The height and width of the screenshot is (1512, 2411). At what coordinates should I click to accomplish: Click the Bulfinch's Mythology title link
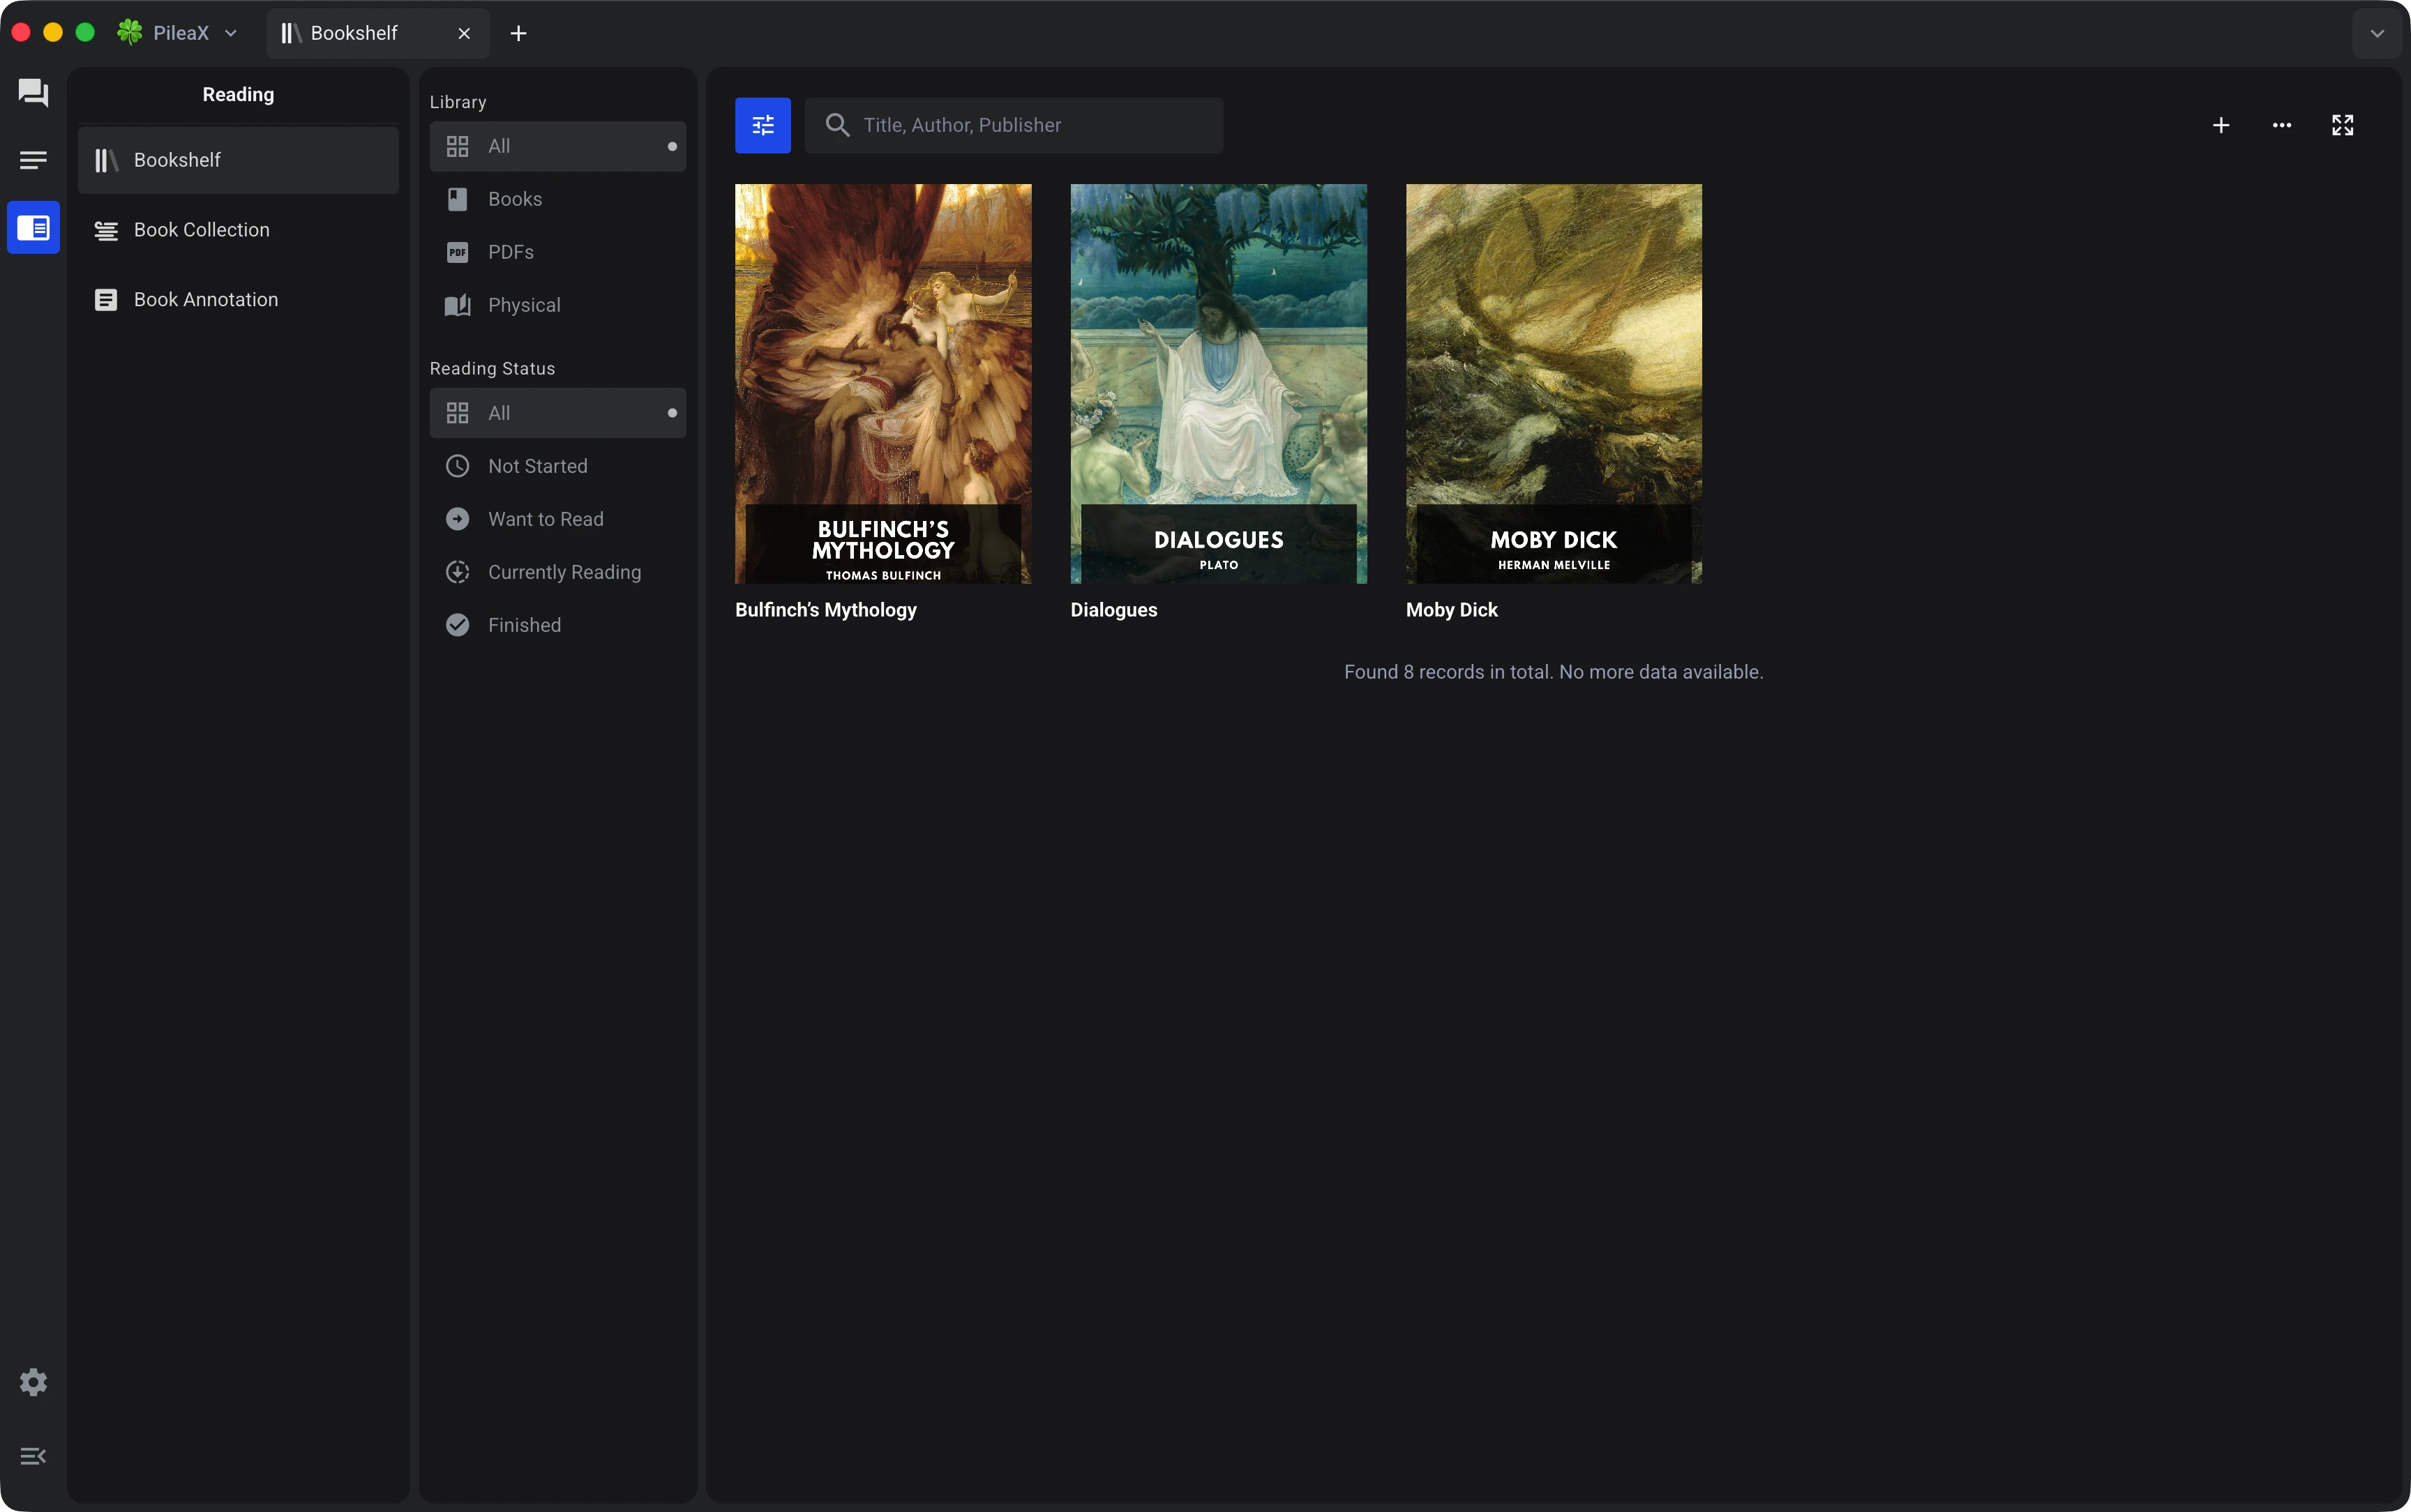(826, 610)
